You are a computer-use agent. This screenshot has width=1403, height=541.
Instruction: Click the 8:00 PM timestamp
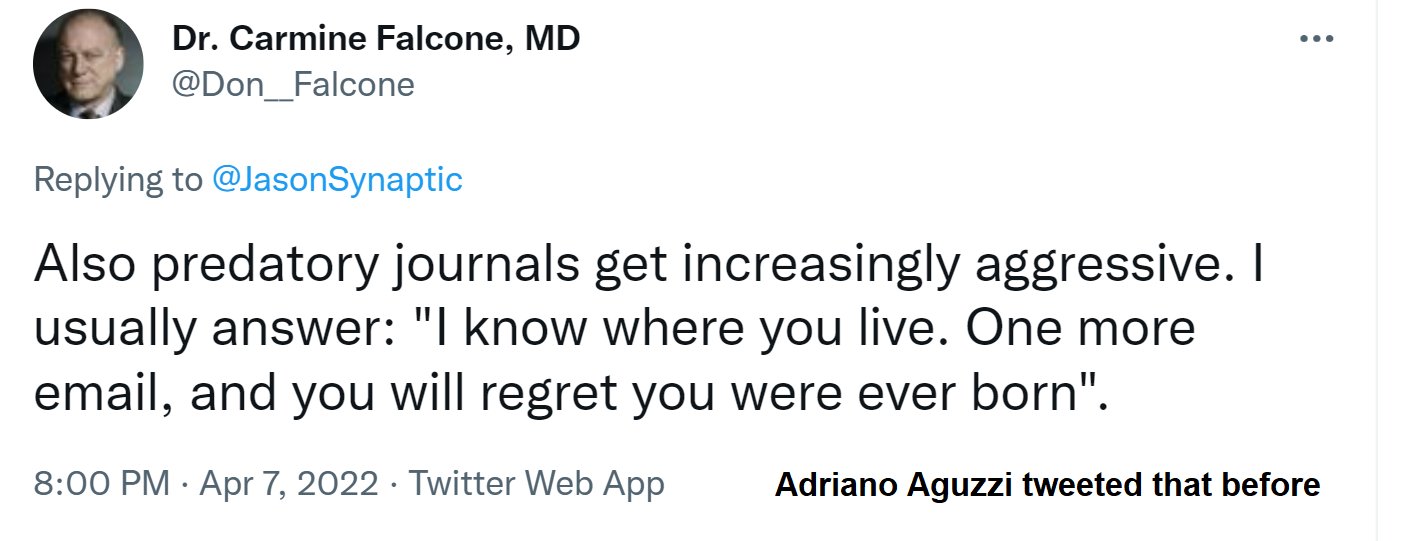[101, 485]
